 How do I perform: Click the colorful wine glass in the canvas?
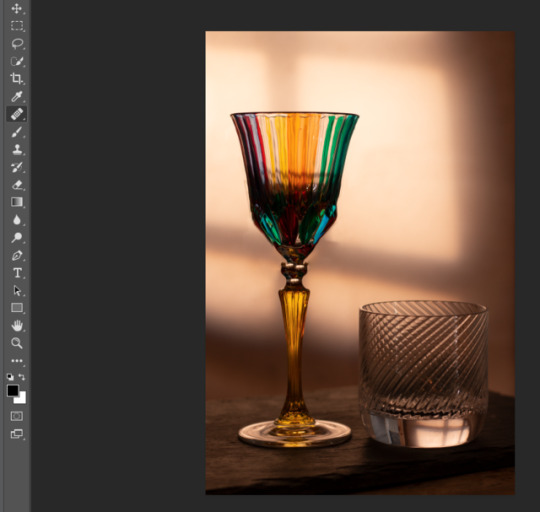coord(294,280)
